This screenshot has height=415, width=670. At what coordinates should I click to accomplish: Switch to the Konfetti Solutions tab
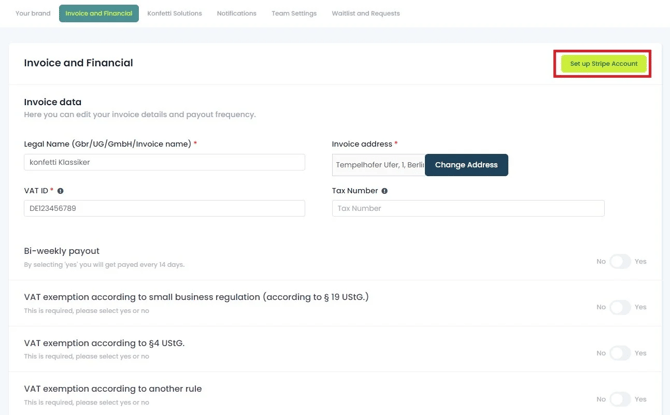pos(174,14)
